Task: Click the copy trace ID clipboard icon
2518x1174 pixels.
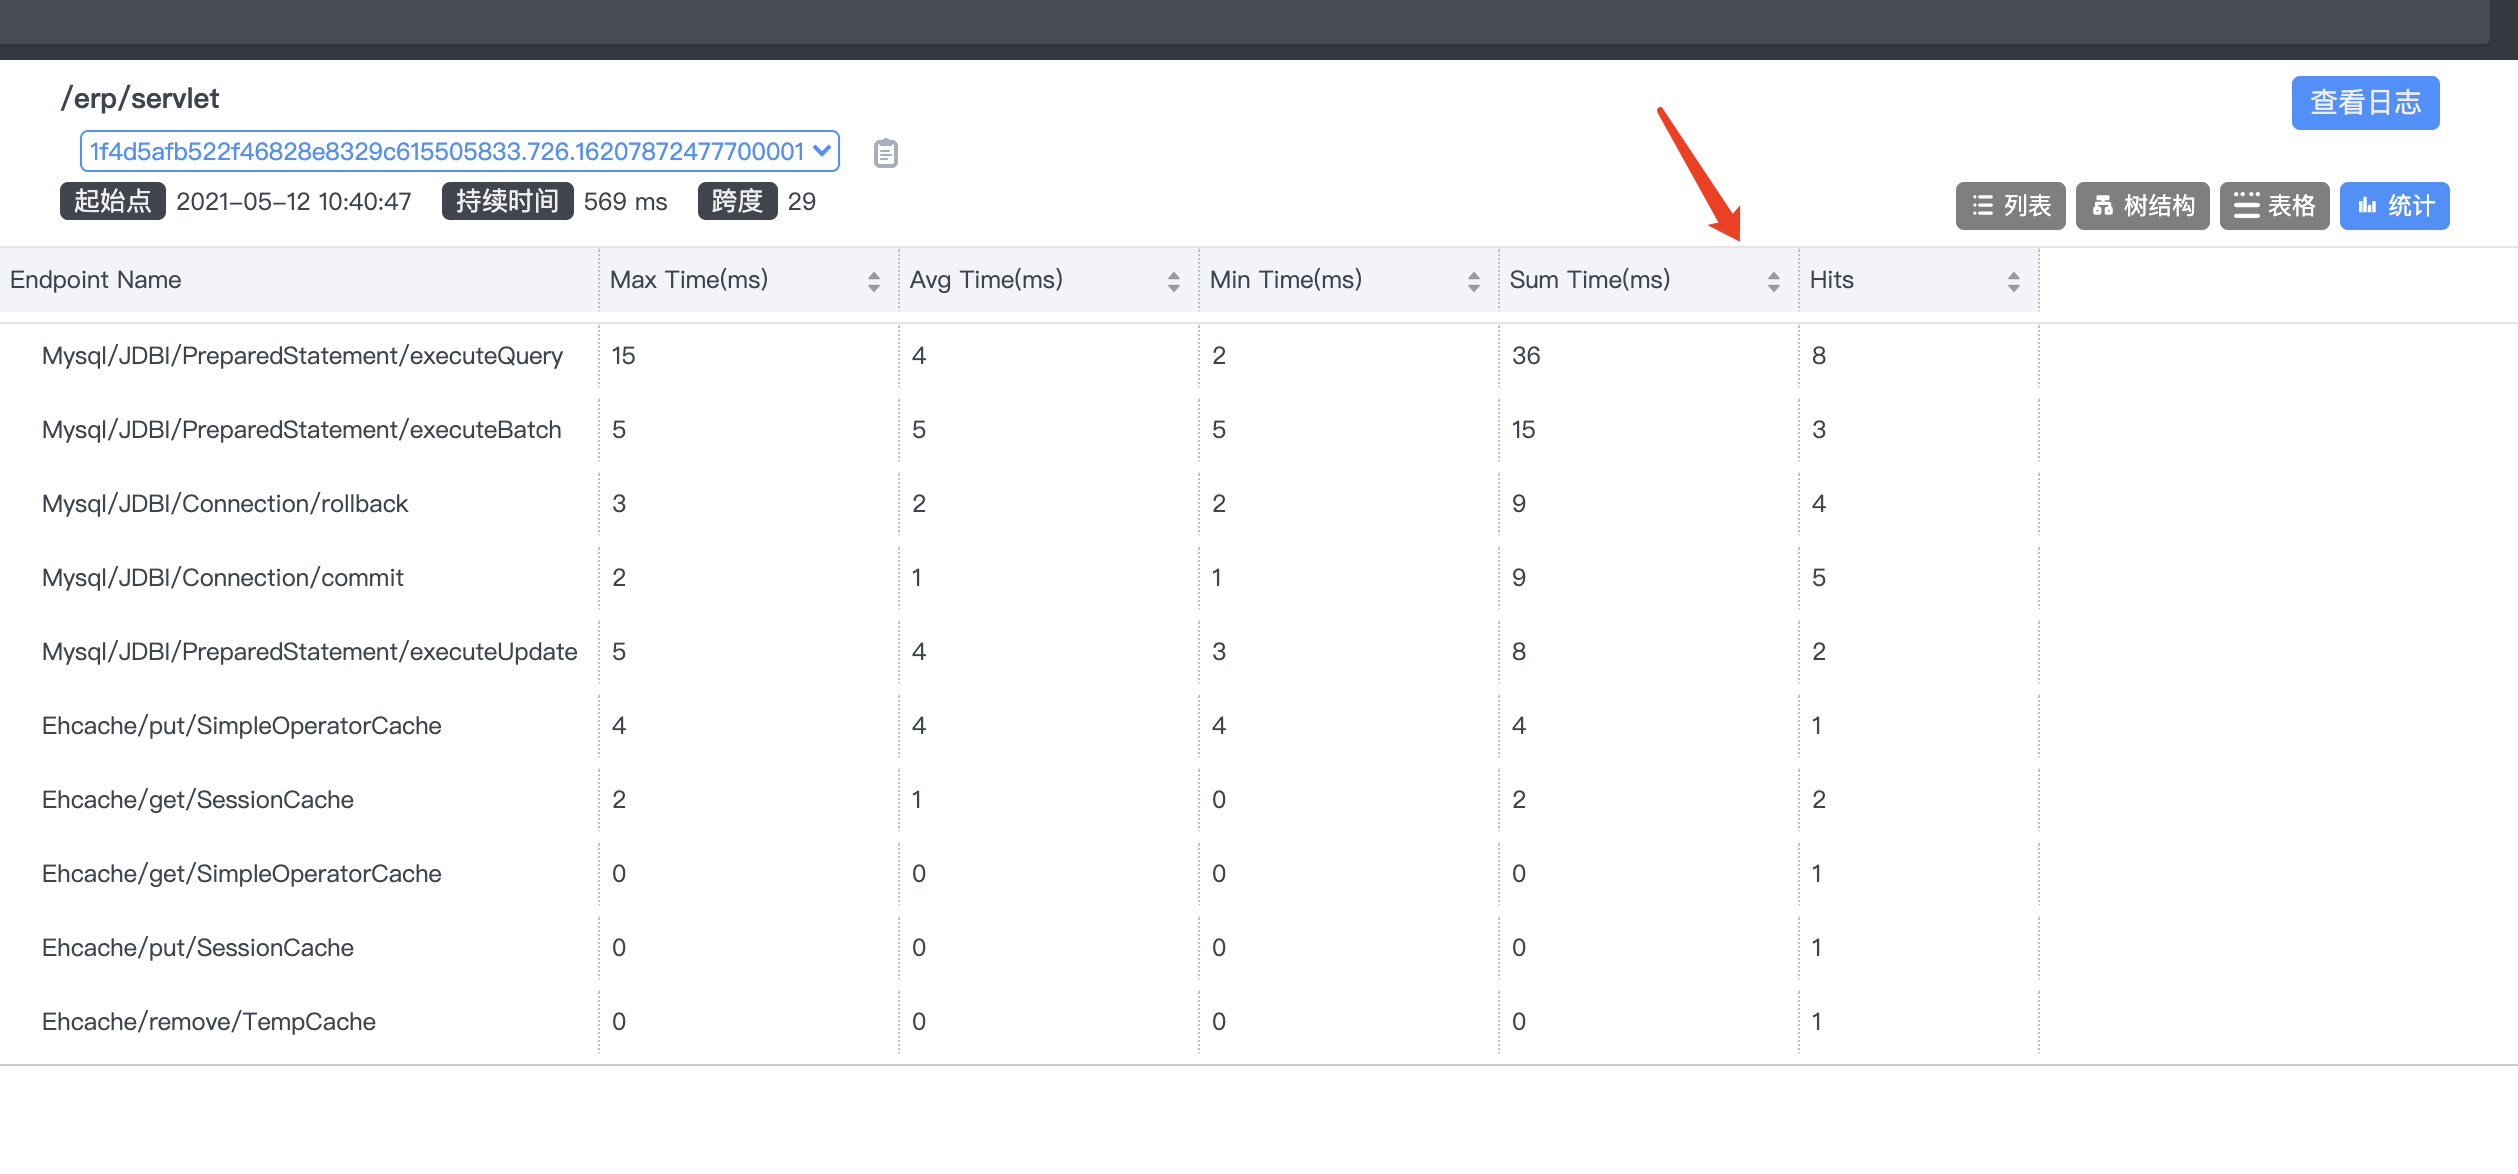Action: point(885,153)
